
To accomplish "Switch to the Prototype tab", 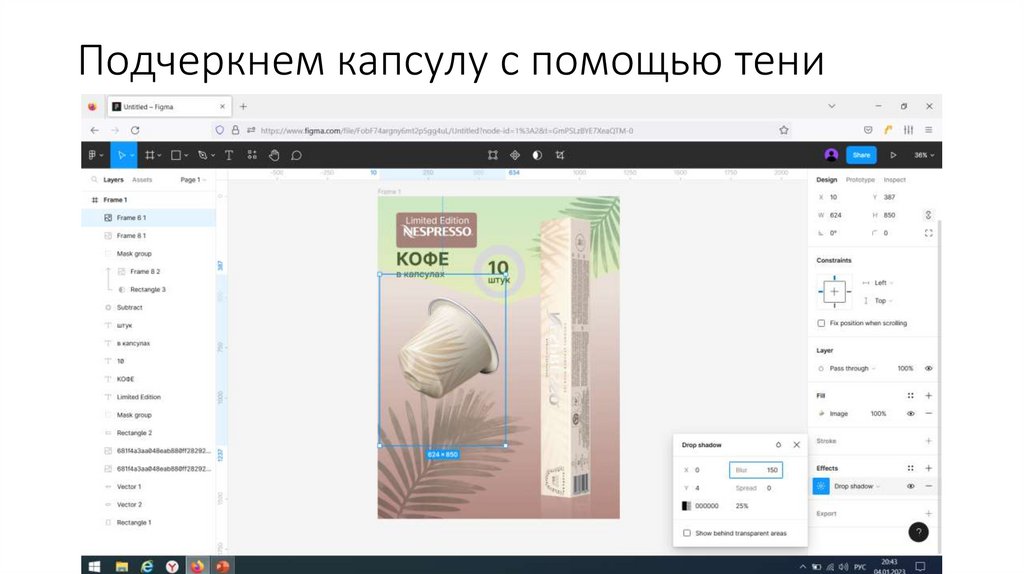I will click(859, 180).
